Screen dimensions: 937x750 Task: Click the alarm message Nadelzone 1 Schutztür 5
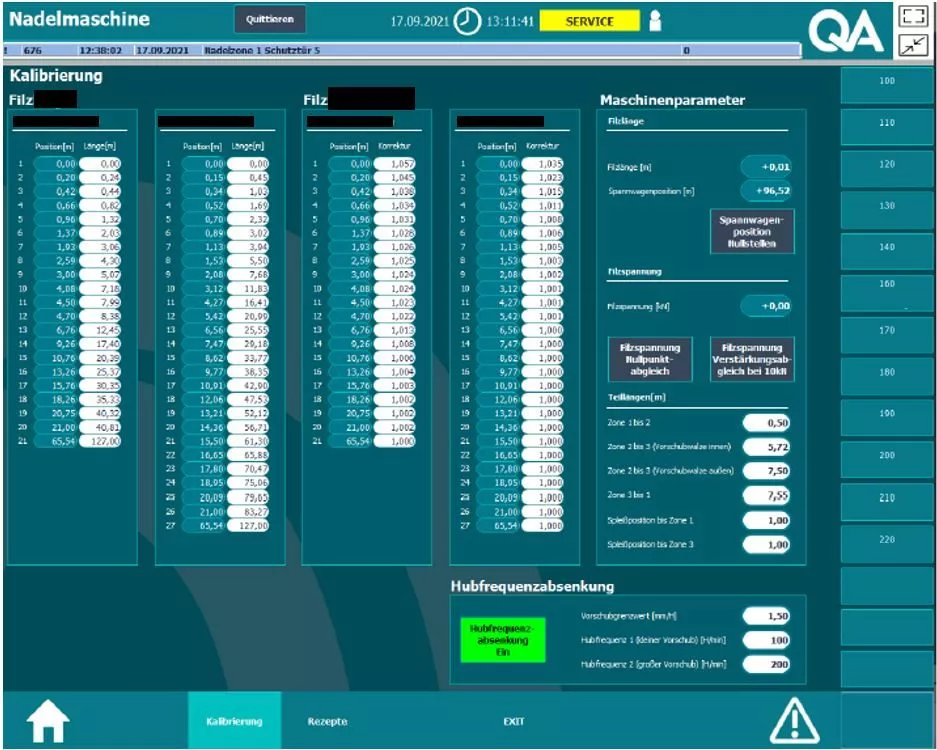[x=262, y=50]
